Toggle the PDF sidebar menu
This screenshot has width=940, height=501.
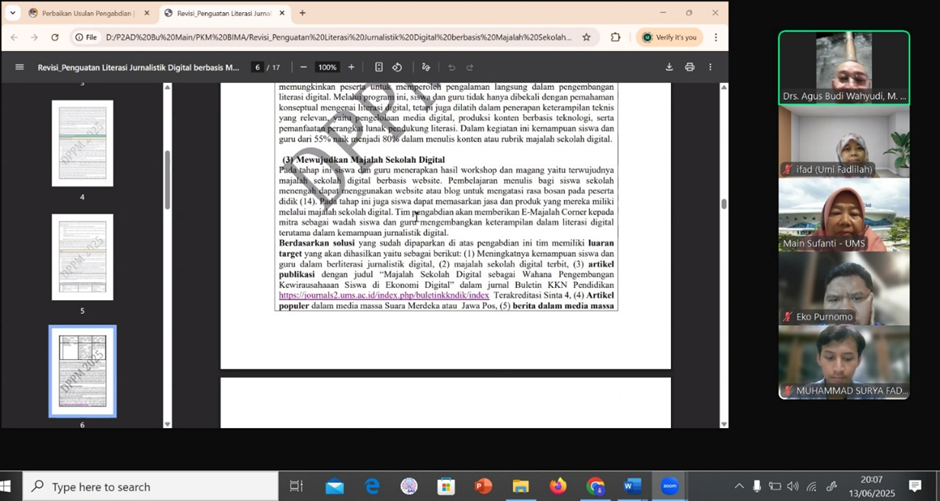(x=19, y=67)
